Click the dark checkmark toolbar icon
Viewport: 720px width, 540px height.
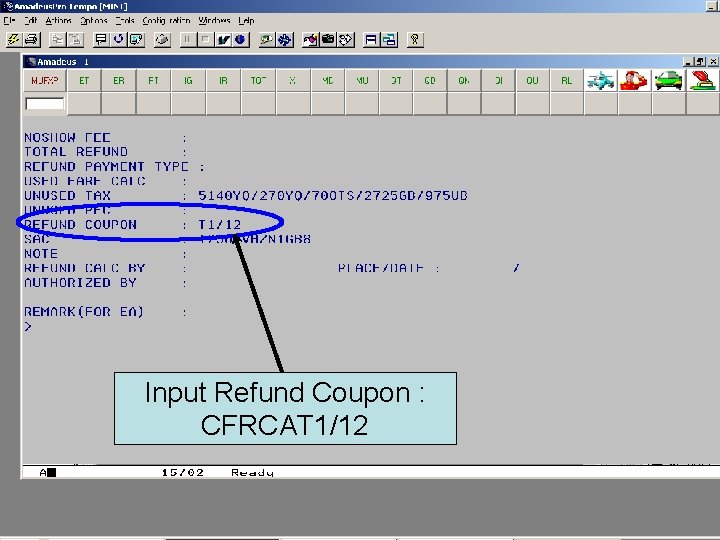pyautogui.click(x=223, y=39)
